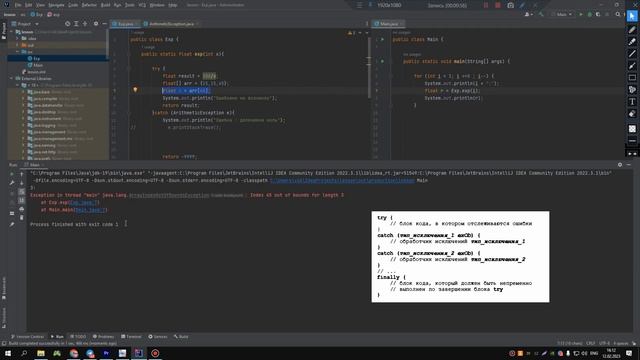The width and height of the screenshot is (640, 360).
Task: Select Exp class in project tree
Action: point(36,58)
